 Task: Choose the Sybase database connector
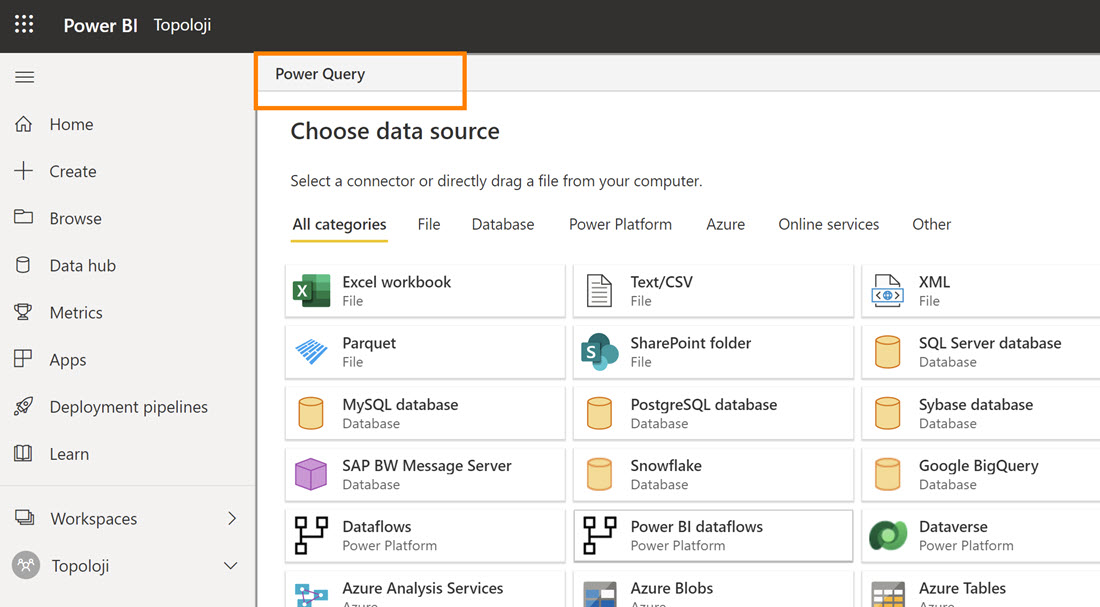click(981, 413)
